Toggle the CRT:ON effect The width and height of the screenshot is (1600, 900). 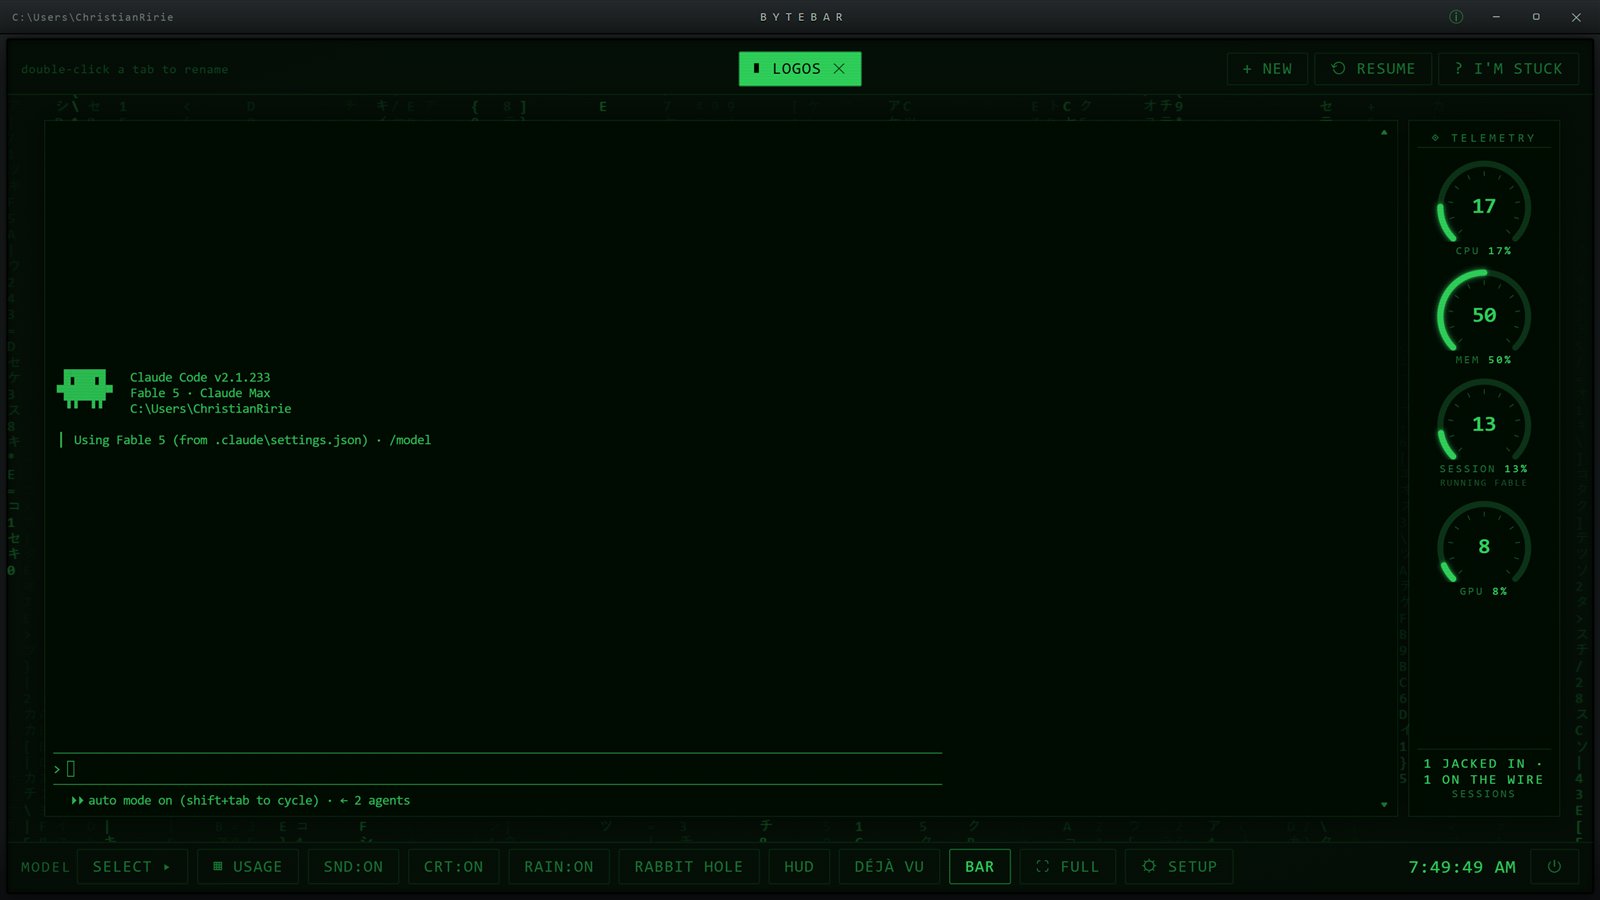(453, 867)
